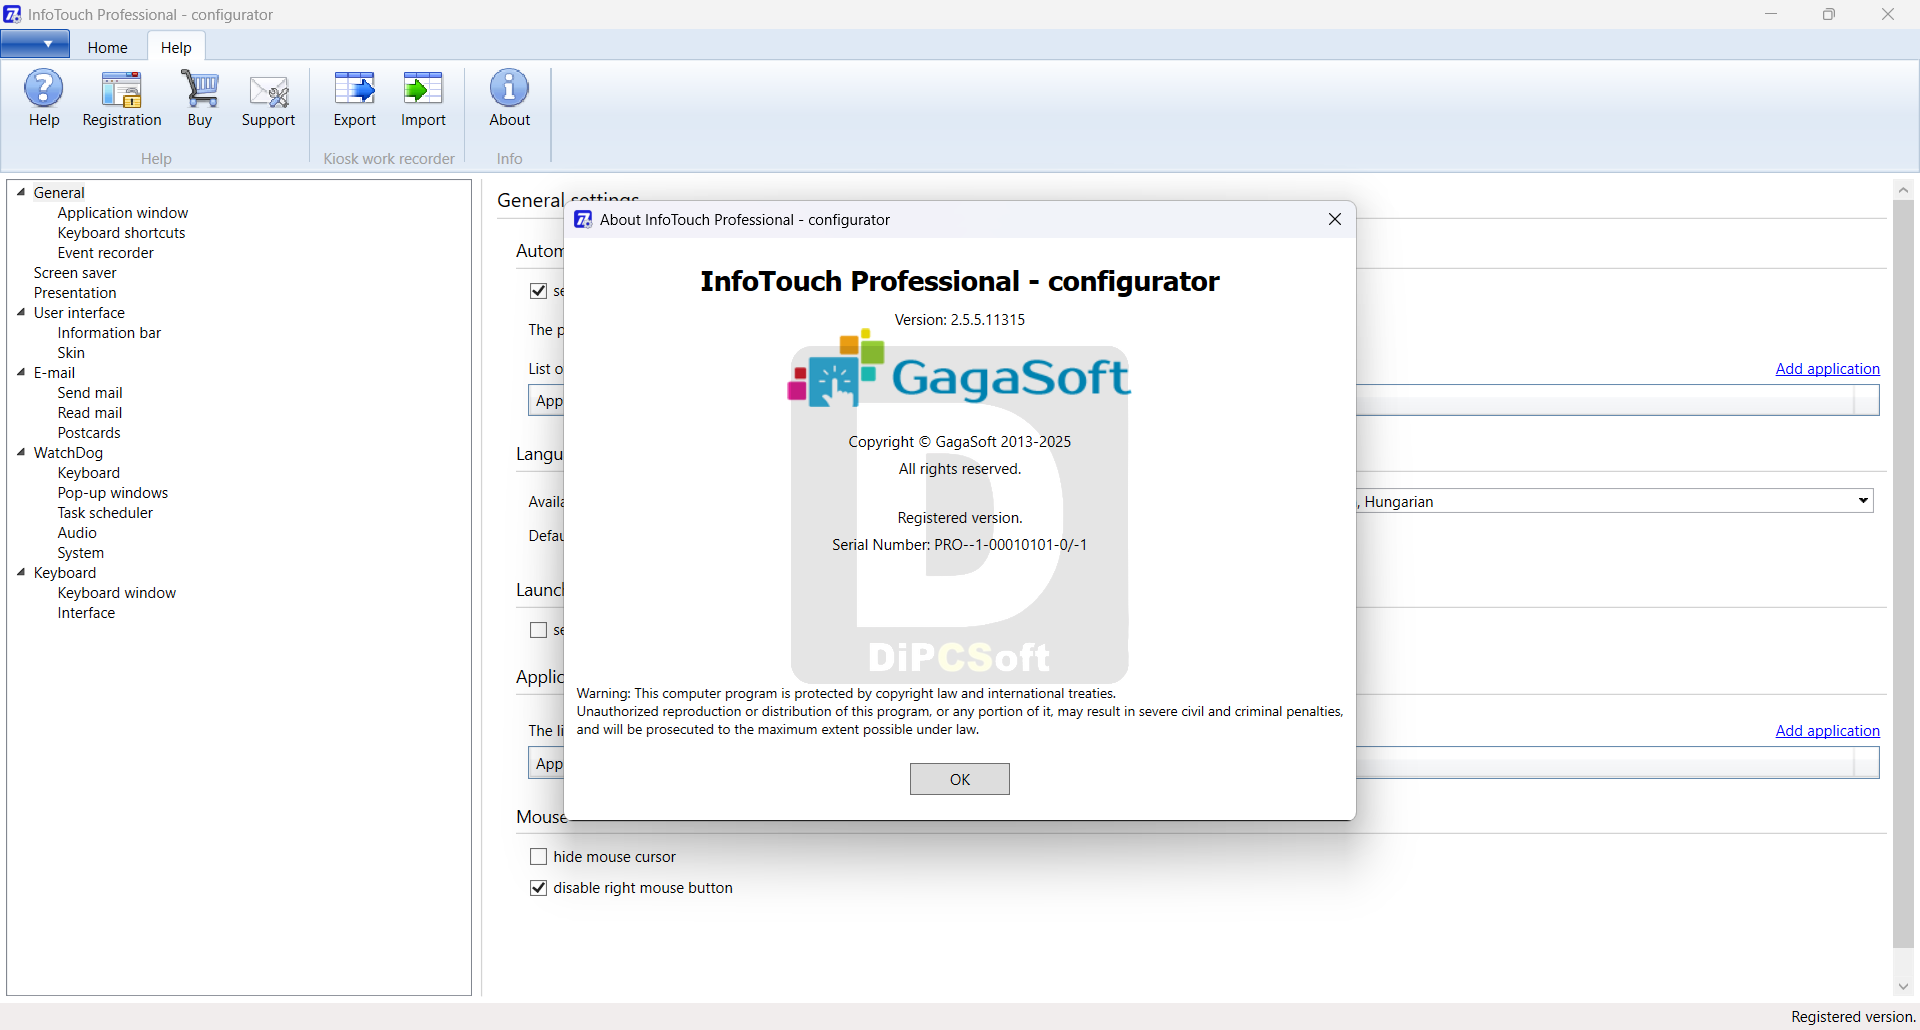
Task: Open Event recorder settings
Action: point(105,253)
